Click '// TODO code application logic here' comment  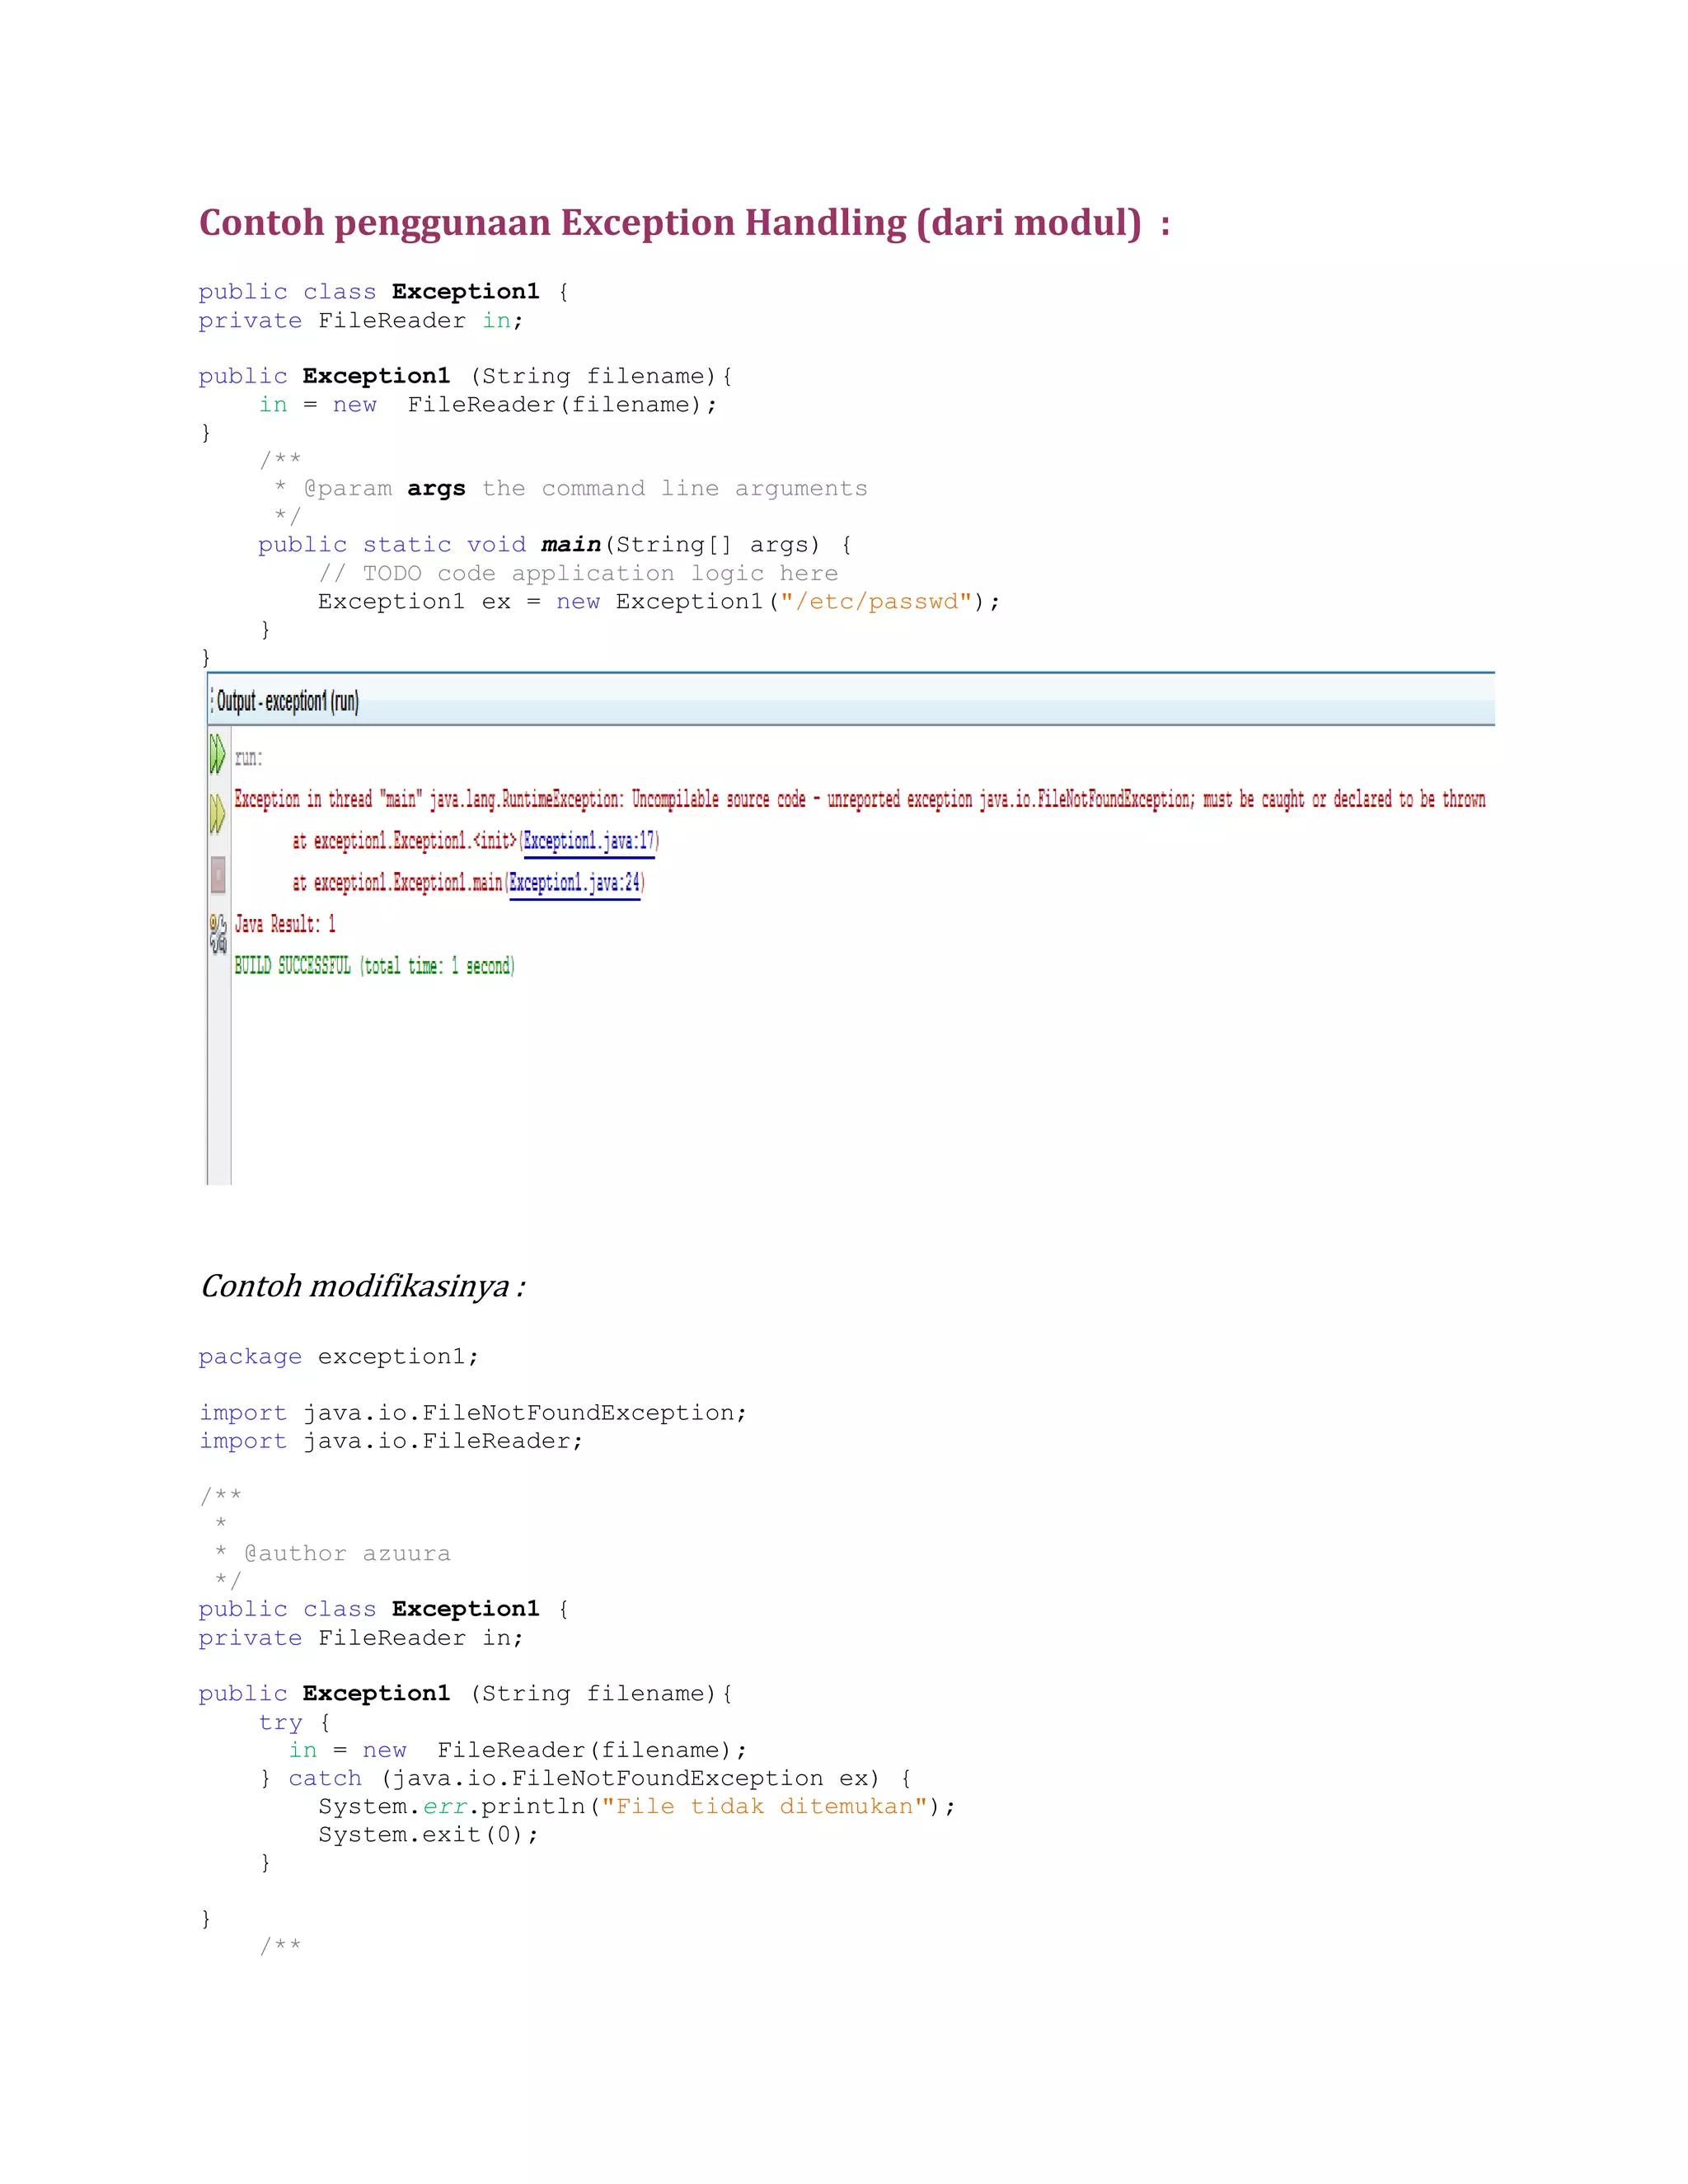pyautogui.click(x=578, y=574)
